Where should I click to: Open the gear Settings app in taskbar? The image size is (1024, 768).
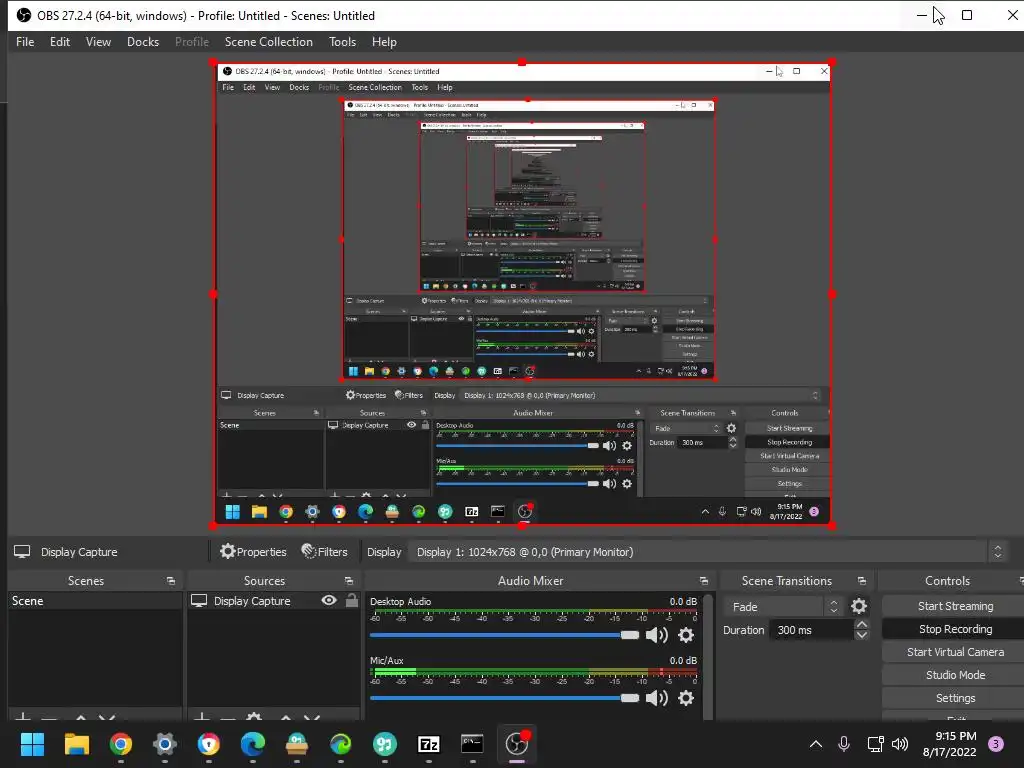[165, 744]
